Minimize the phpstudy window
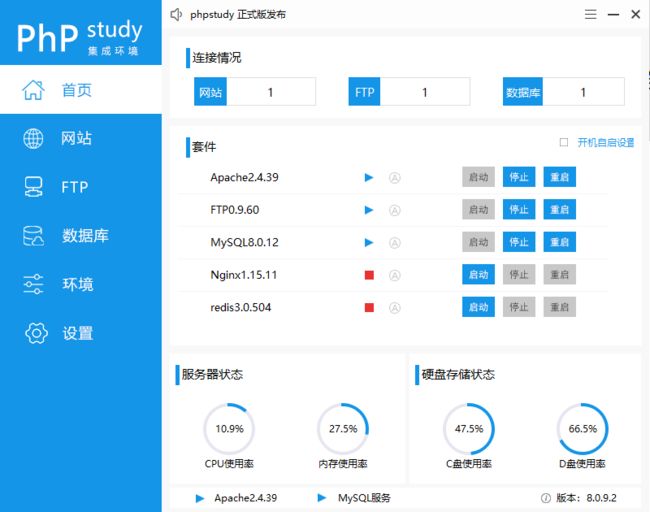Image resolution: width=650 pixels, height=512 pixels. (x=613, y=15)
